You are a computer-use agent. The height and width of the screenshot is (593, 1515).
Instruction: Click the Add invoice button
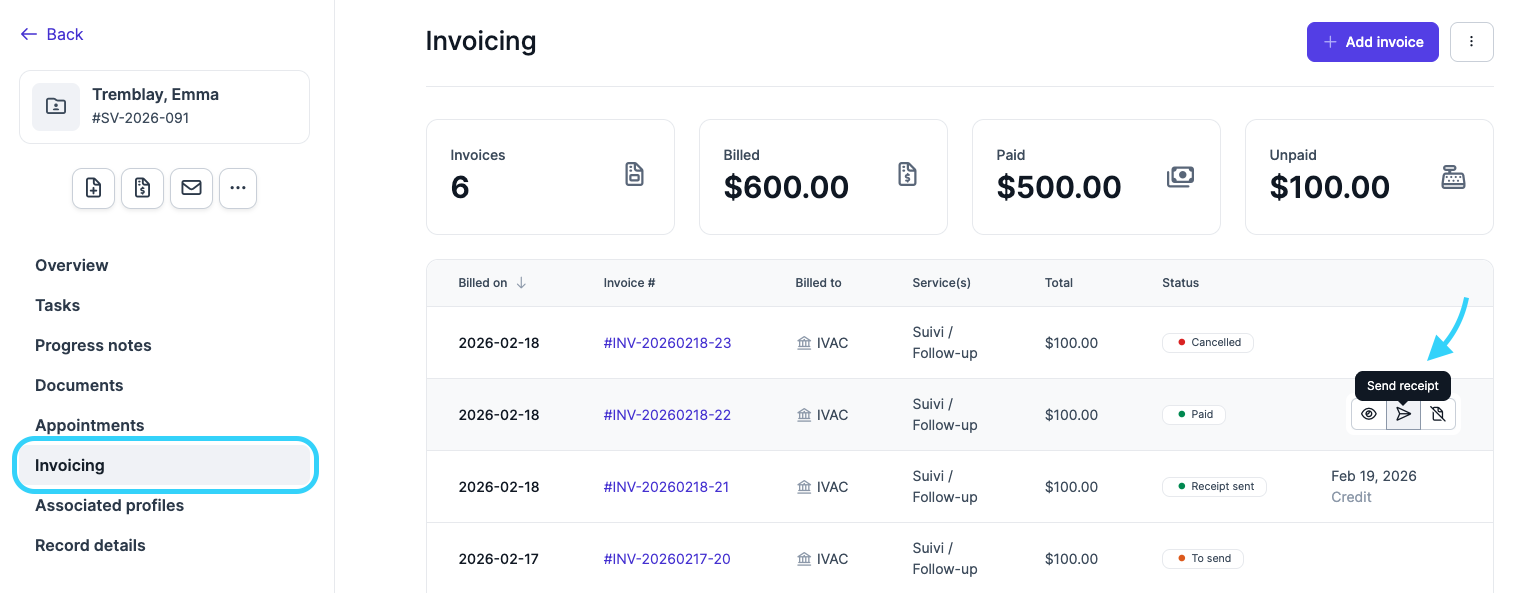pos(1372,42)
